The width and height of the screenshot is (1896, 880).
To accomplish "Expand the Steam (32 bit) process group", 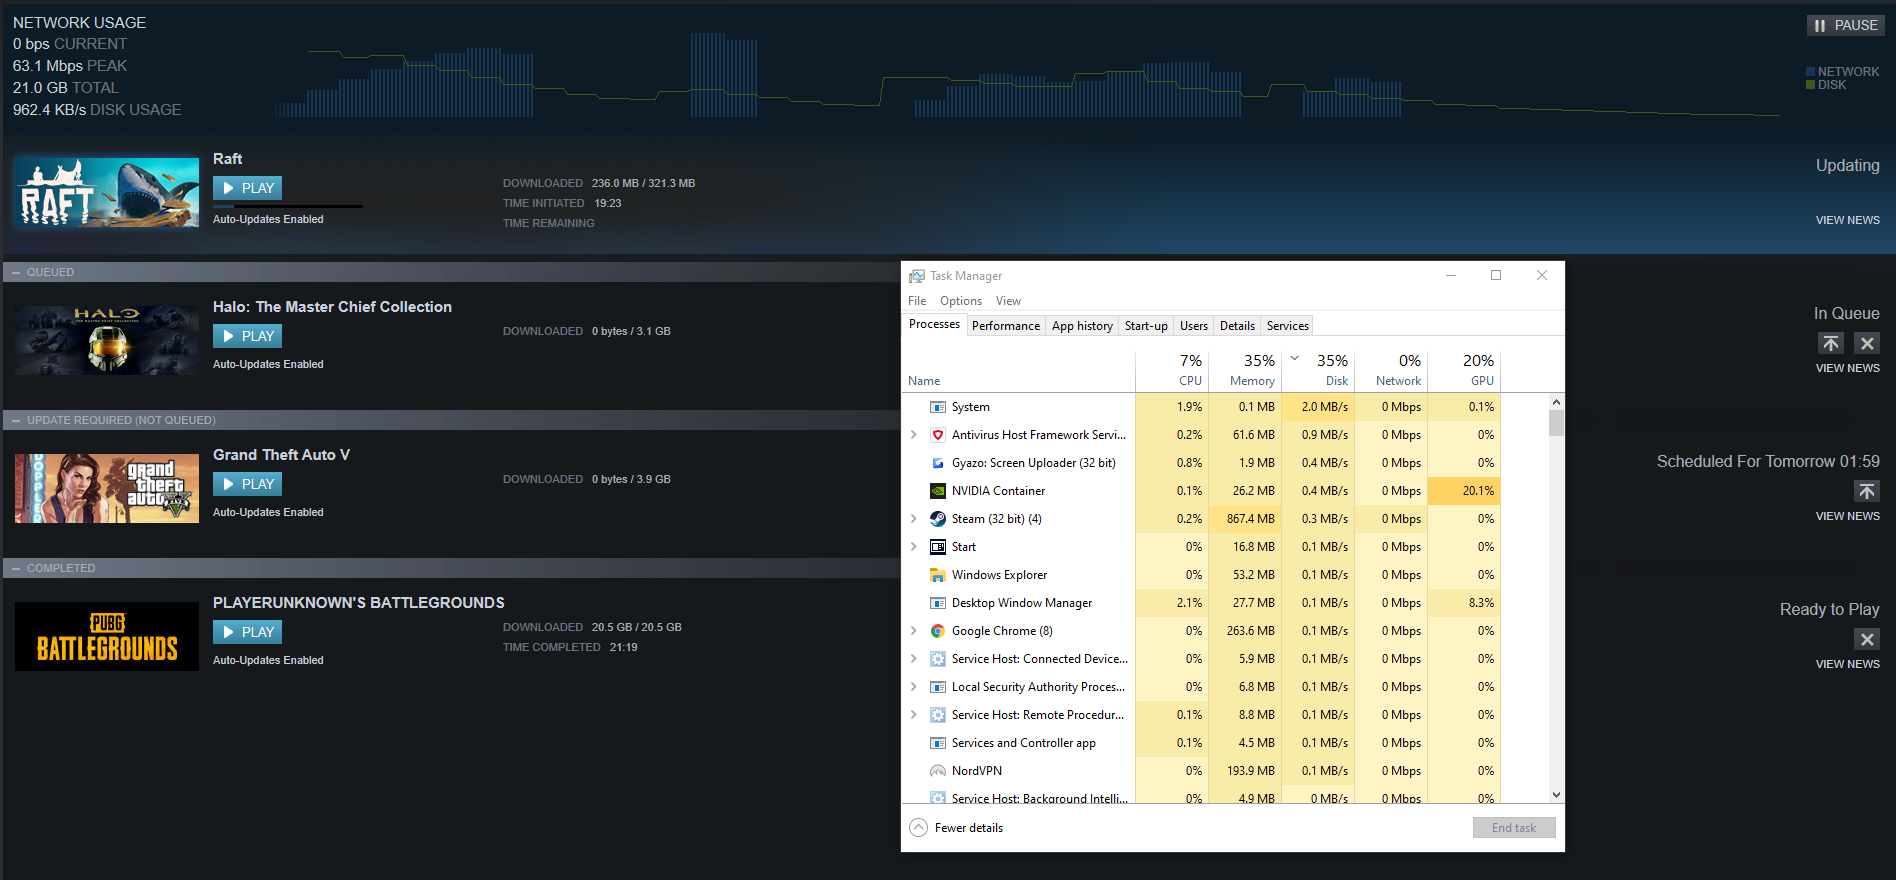I will (913, 519).
